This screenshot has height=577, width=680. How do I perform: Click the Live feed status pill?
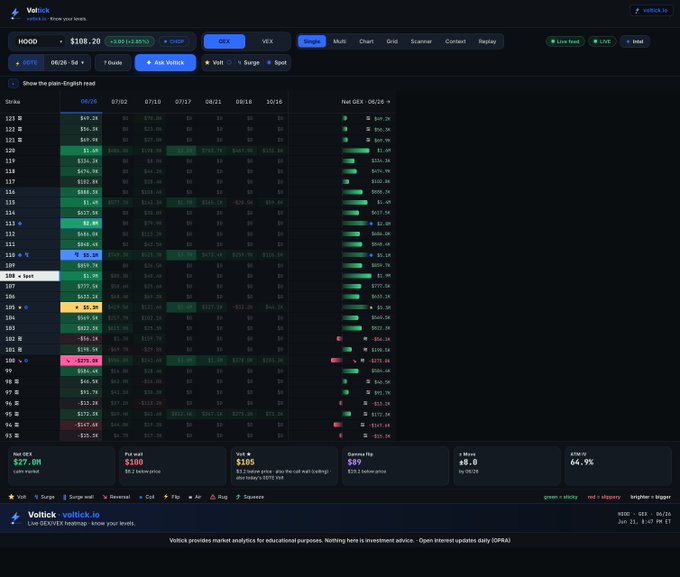[565, 42]
